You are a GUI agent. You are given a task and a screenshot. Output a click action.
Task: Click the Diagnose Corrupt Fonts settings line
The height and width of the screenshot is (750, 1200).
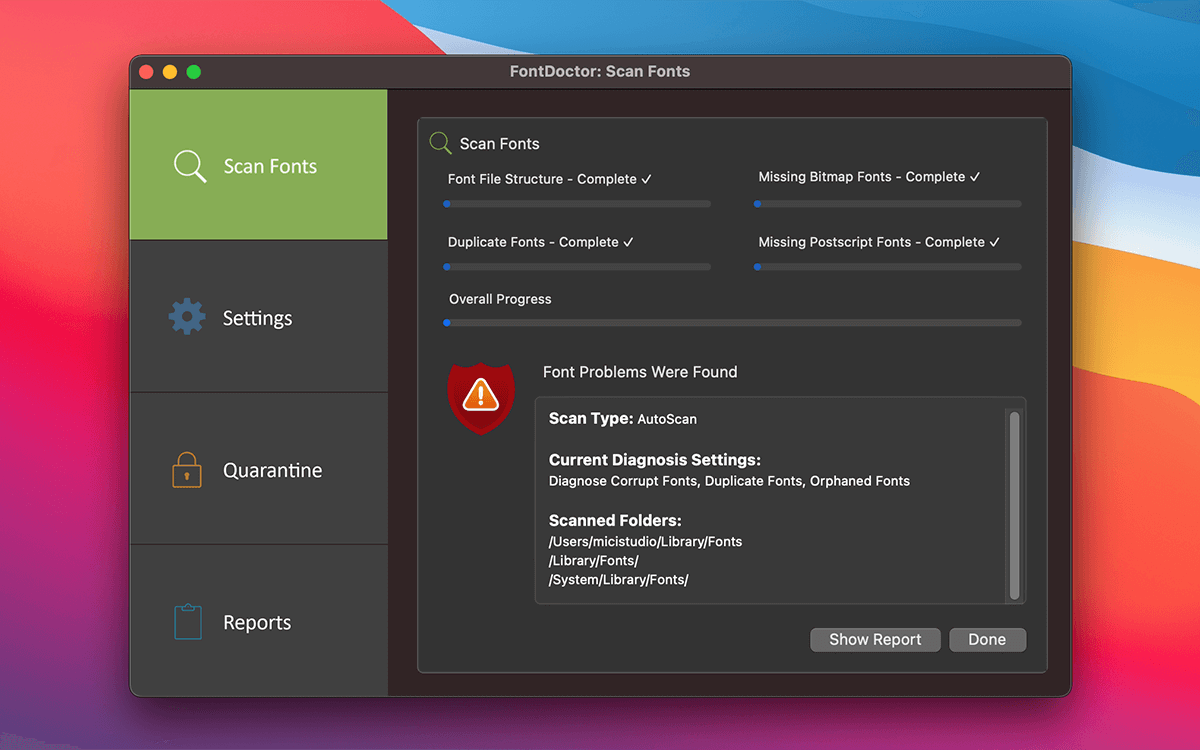729,481
